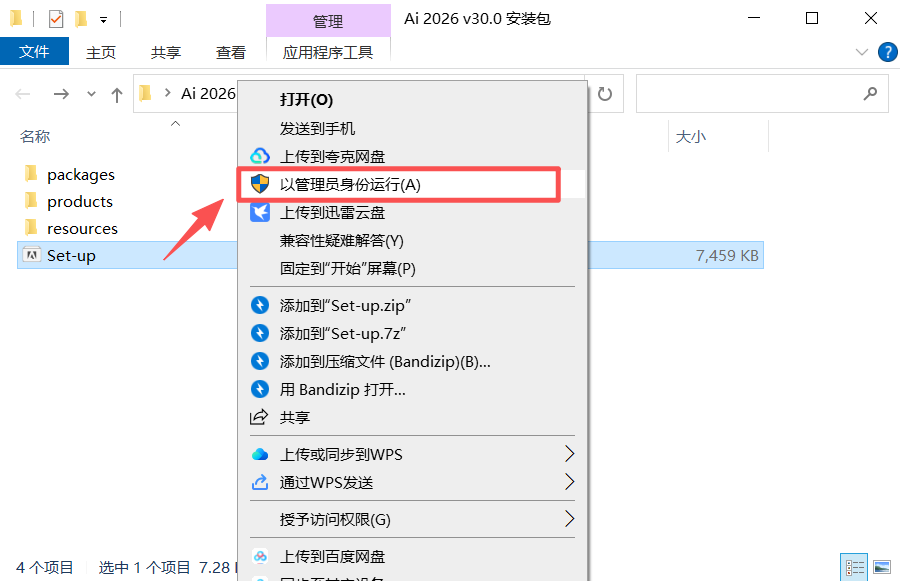
Task: Click the Up one level arrow
Action: coord(118,93)
